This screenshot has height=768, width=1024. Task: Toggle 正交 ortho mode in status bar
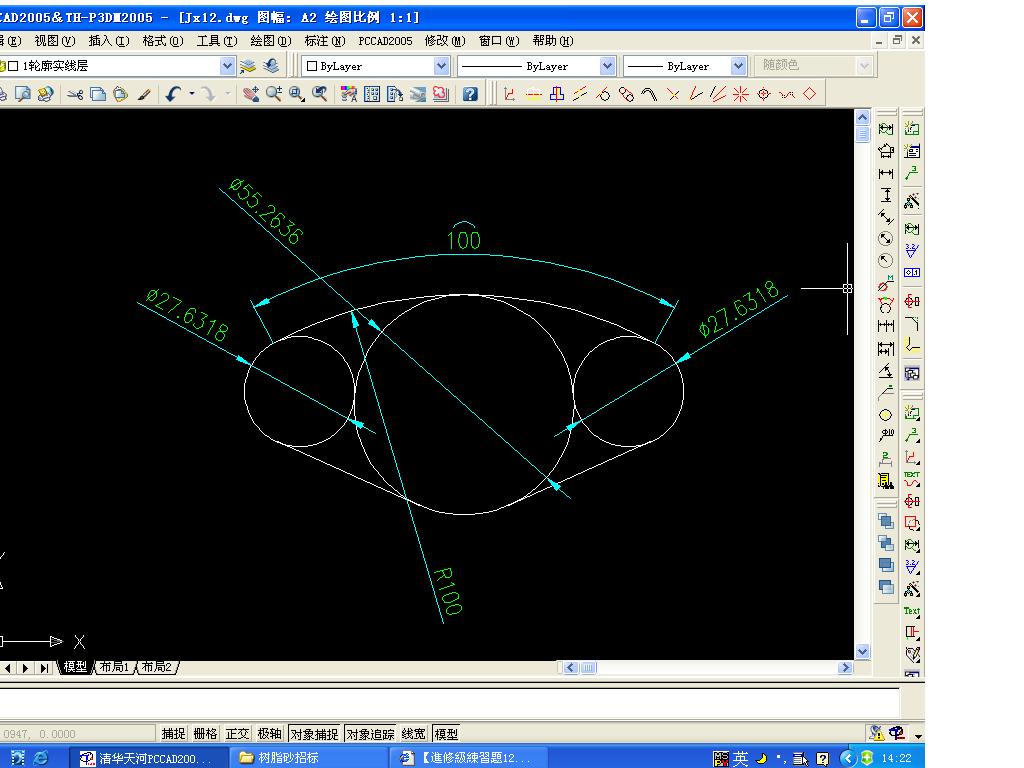click(237, 733)
